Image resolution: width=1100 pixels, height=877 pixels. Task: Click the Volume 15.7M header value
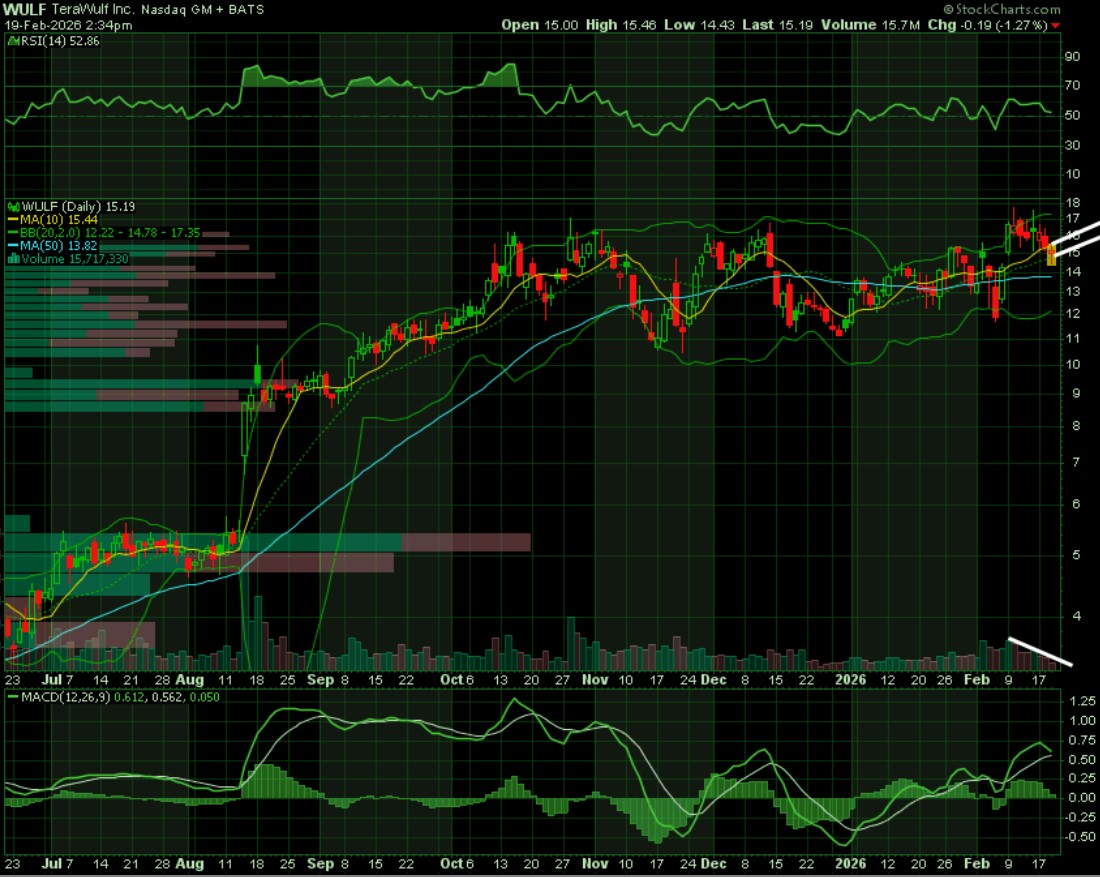point(871,25)
